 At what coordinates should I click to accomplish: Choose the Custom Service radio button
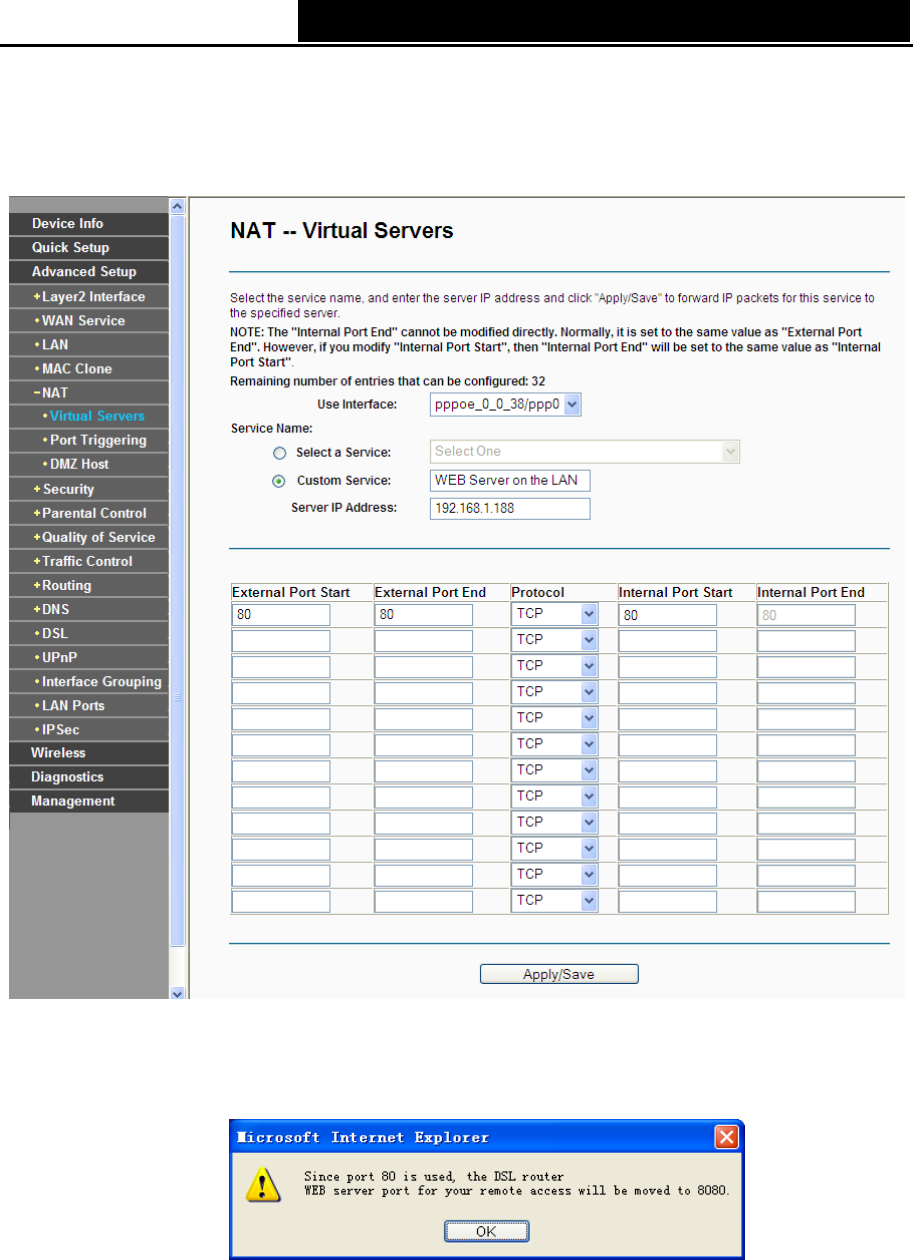tap(279, 481)
